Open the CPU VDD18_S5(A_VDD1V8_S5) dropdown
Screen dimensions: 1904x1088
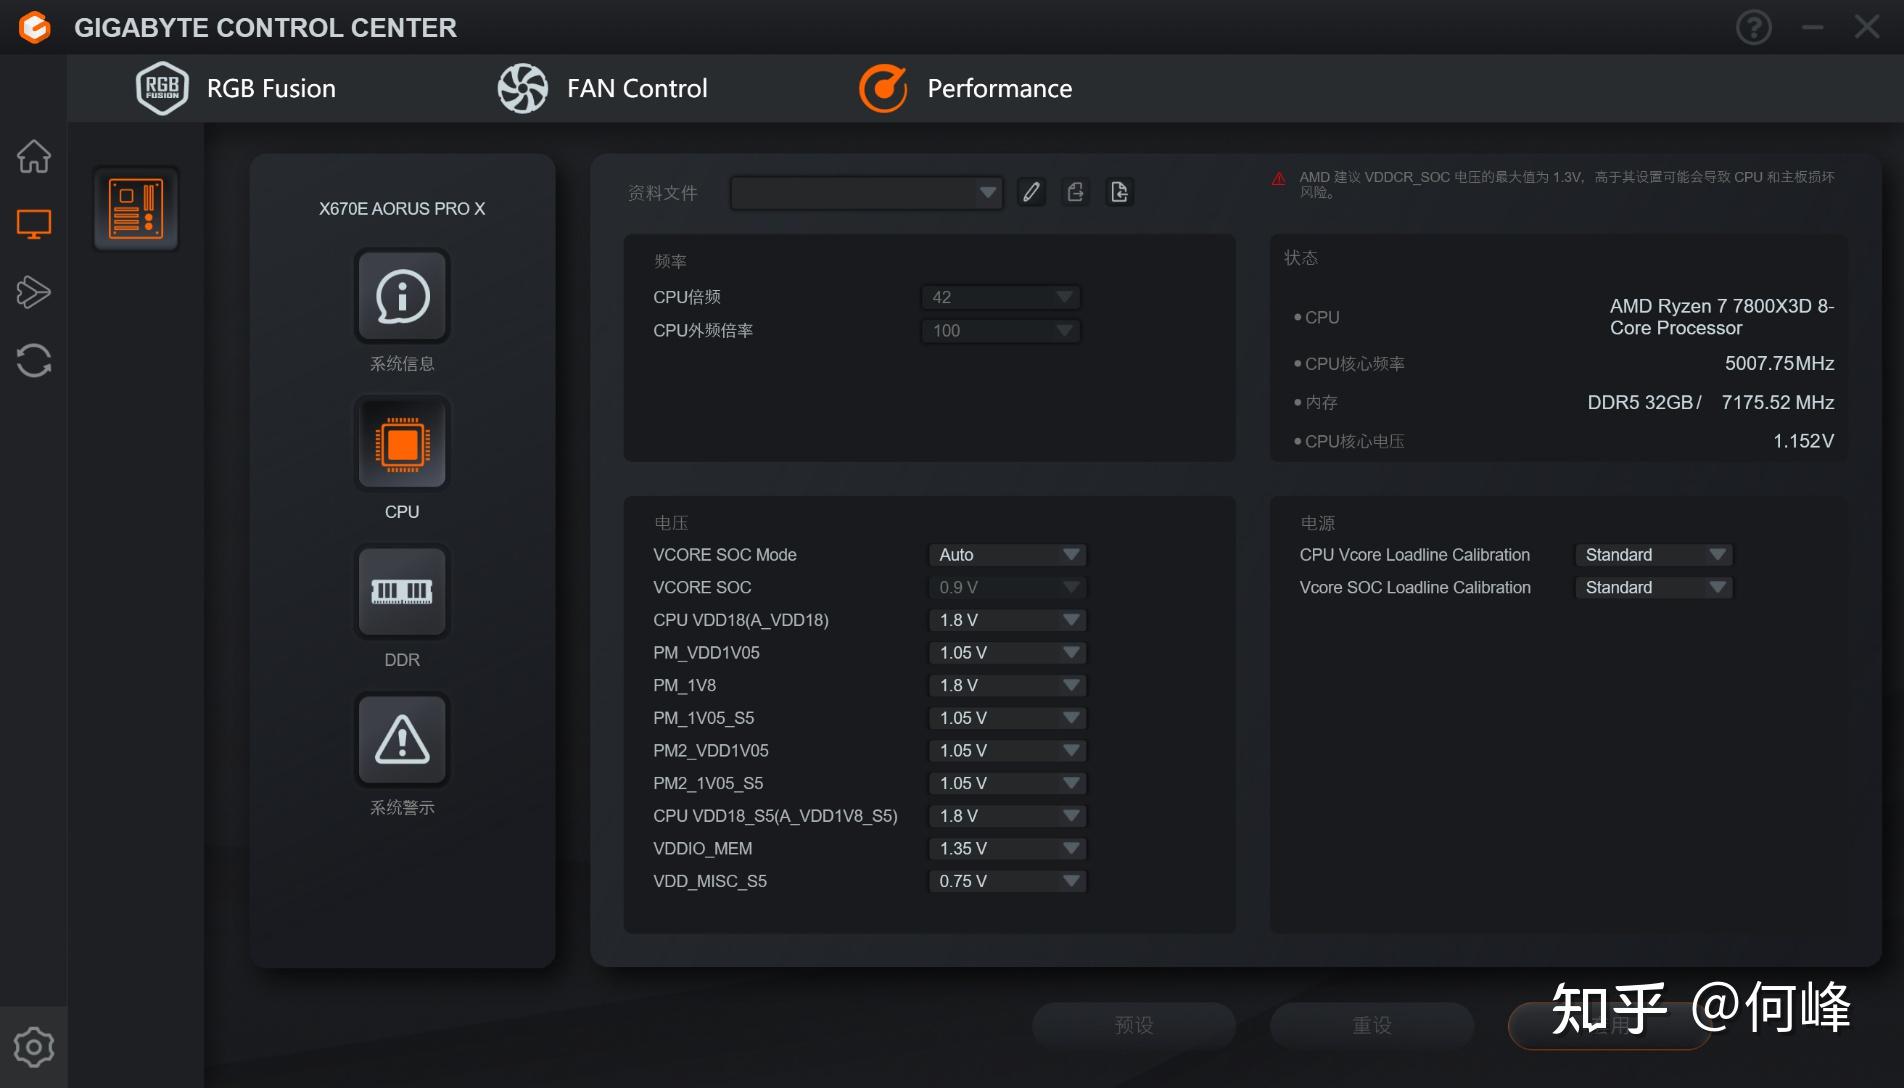pos(1007,816)
